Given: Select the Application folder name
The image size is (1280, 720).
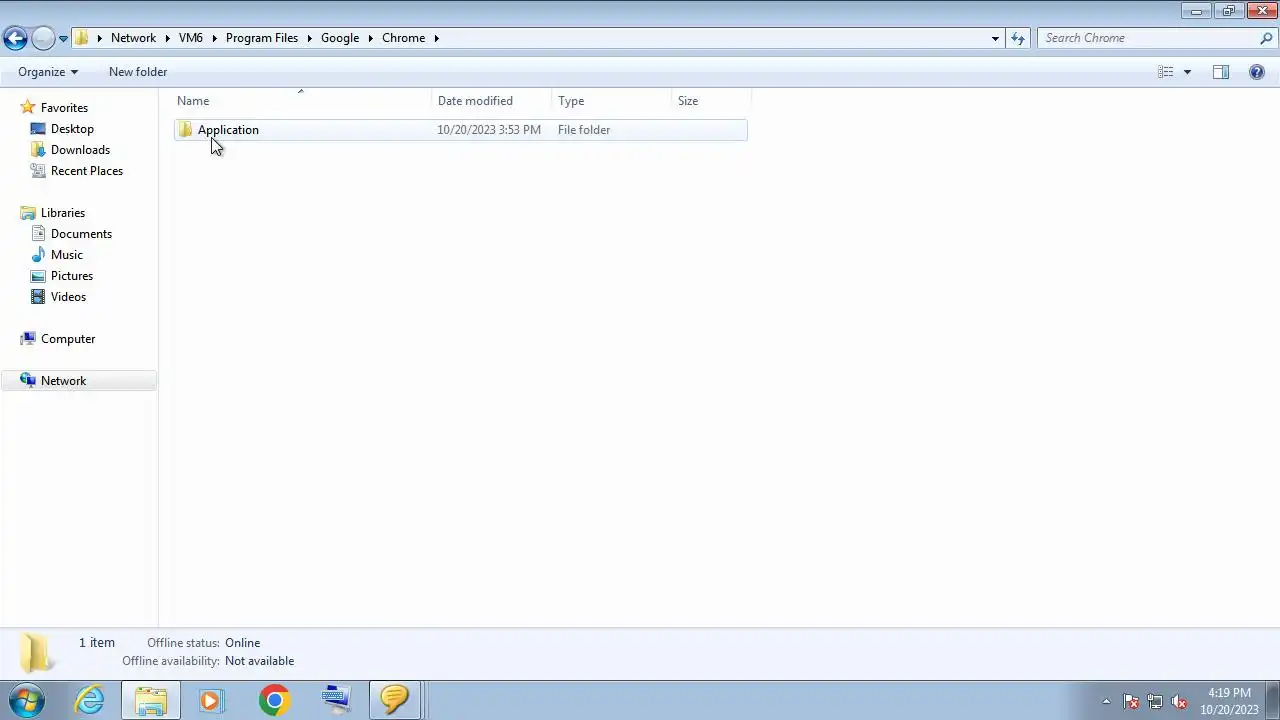Looking at the screenshot, I should (228, 130).
